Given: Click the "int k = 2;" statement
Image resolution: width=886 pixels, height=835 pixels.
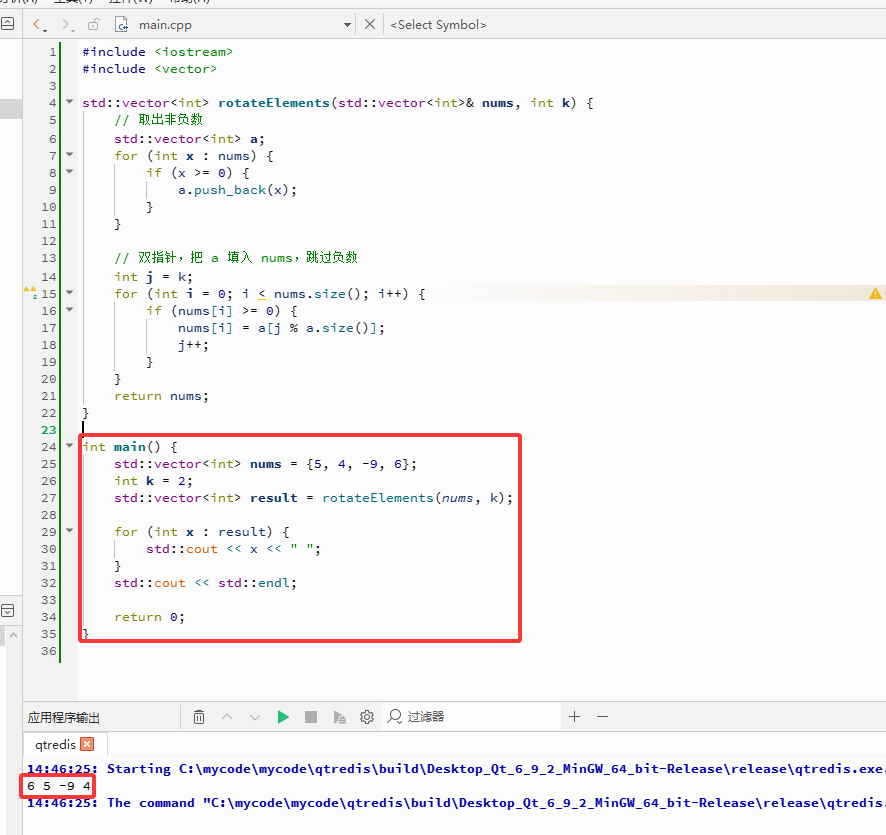Looking at the screenshot, I should [153, 481].
